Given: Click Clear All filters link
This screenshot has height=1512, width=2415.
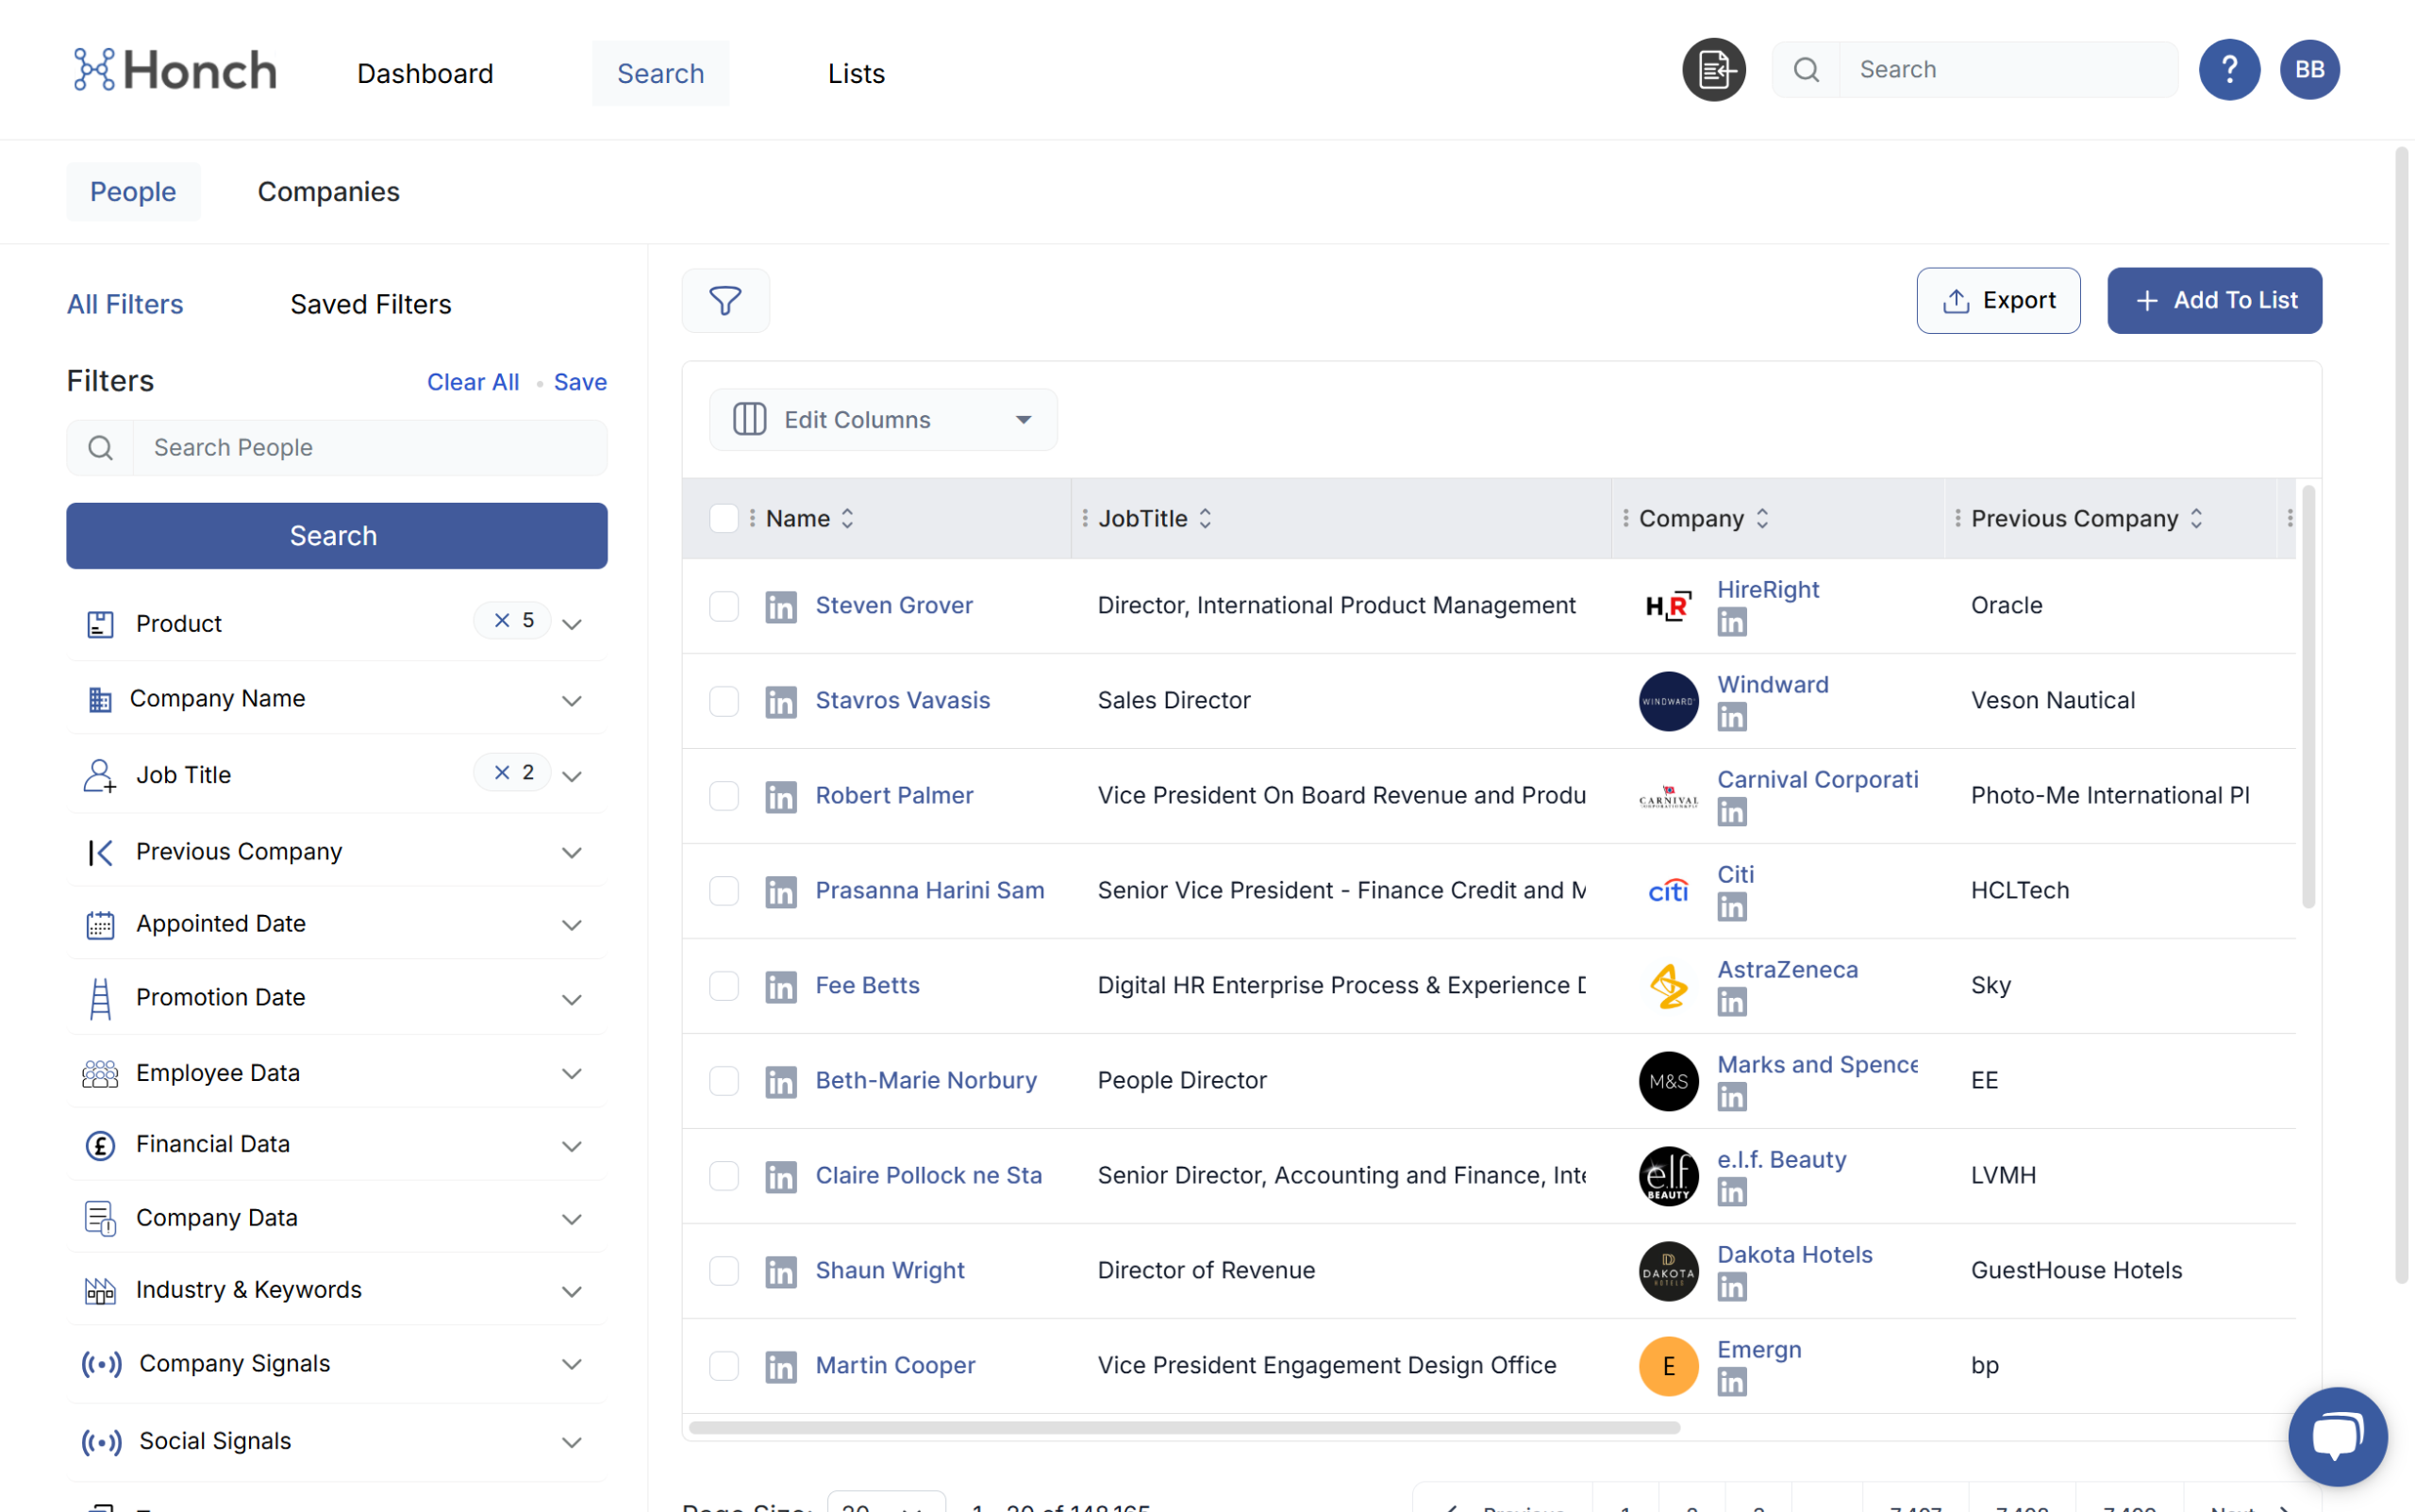Looking at the screenshot, I should pyautogui.click(x=472, y=382).
